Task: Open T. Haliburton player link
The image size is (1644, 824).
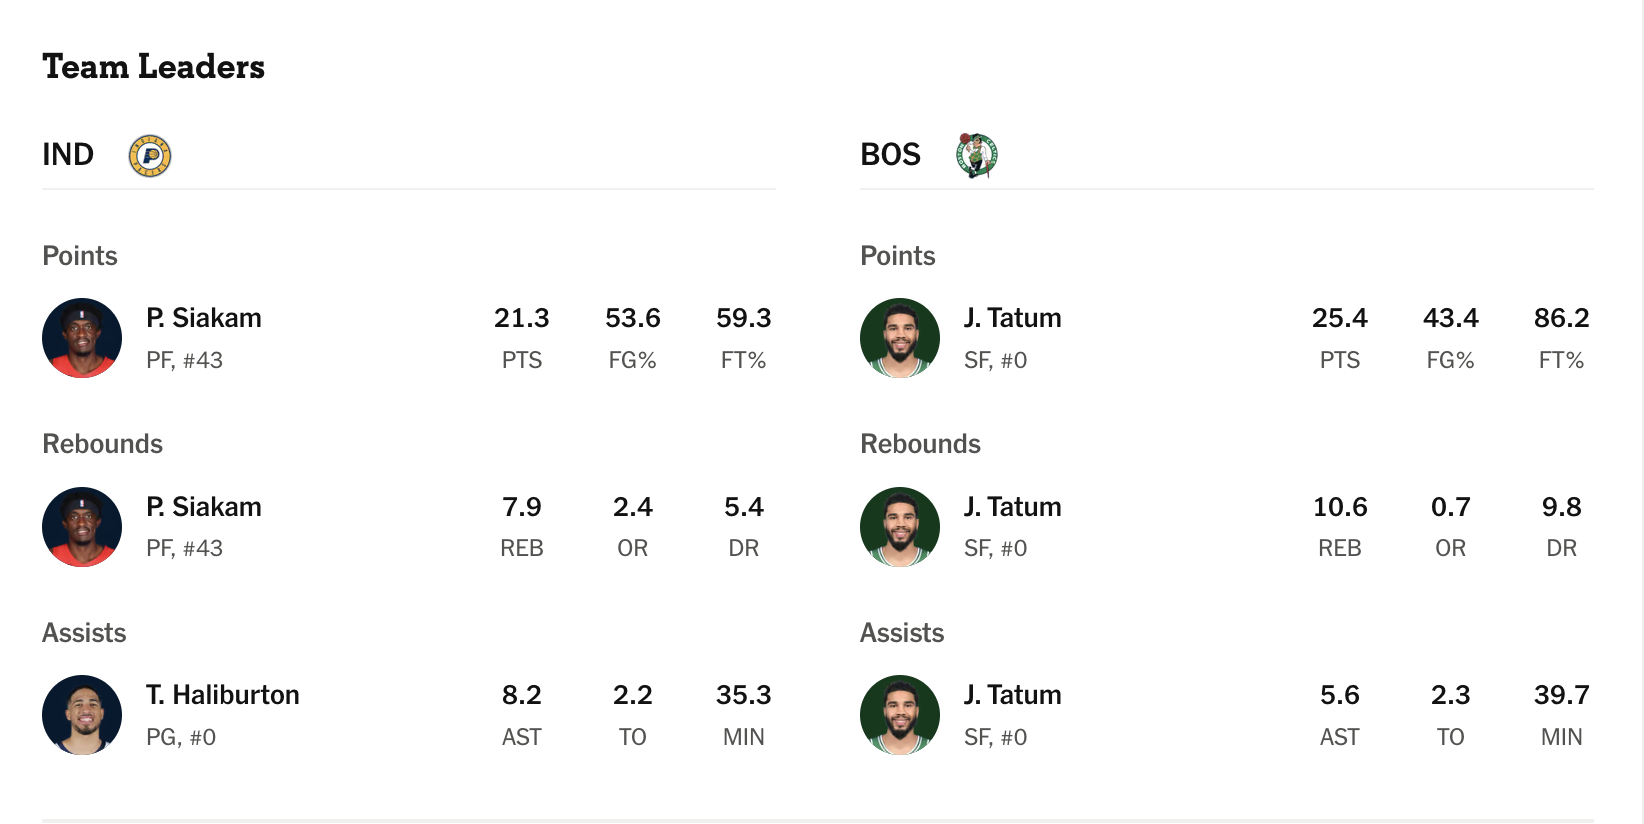Action: (223, 695)
